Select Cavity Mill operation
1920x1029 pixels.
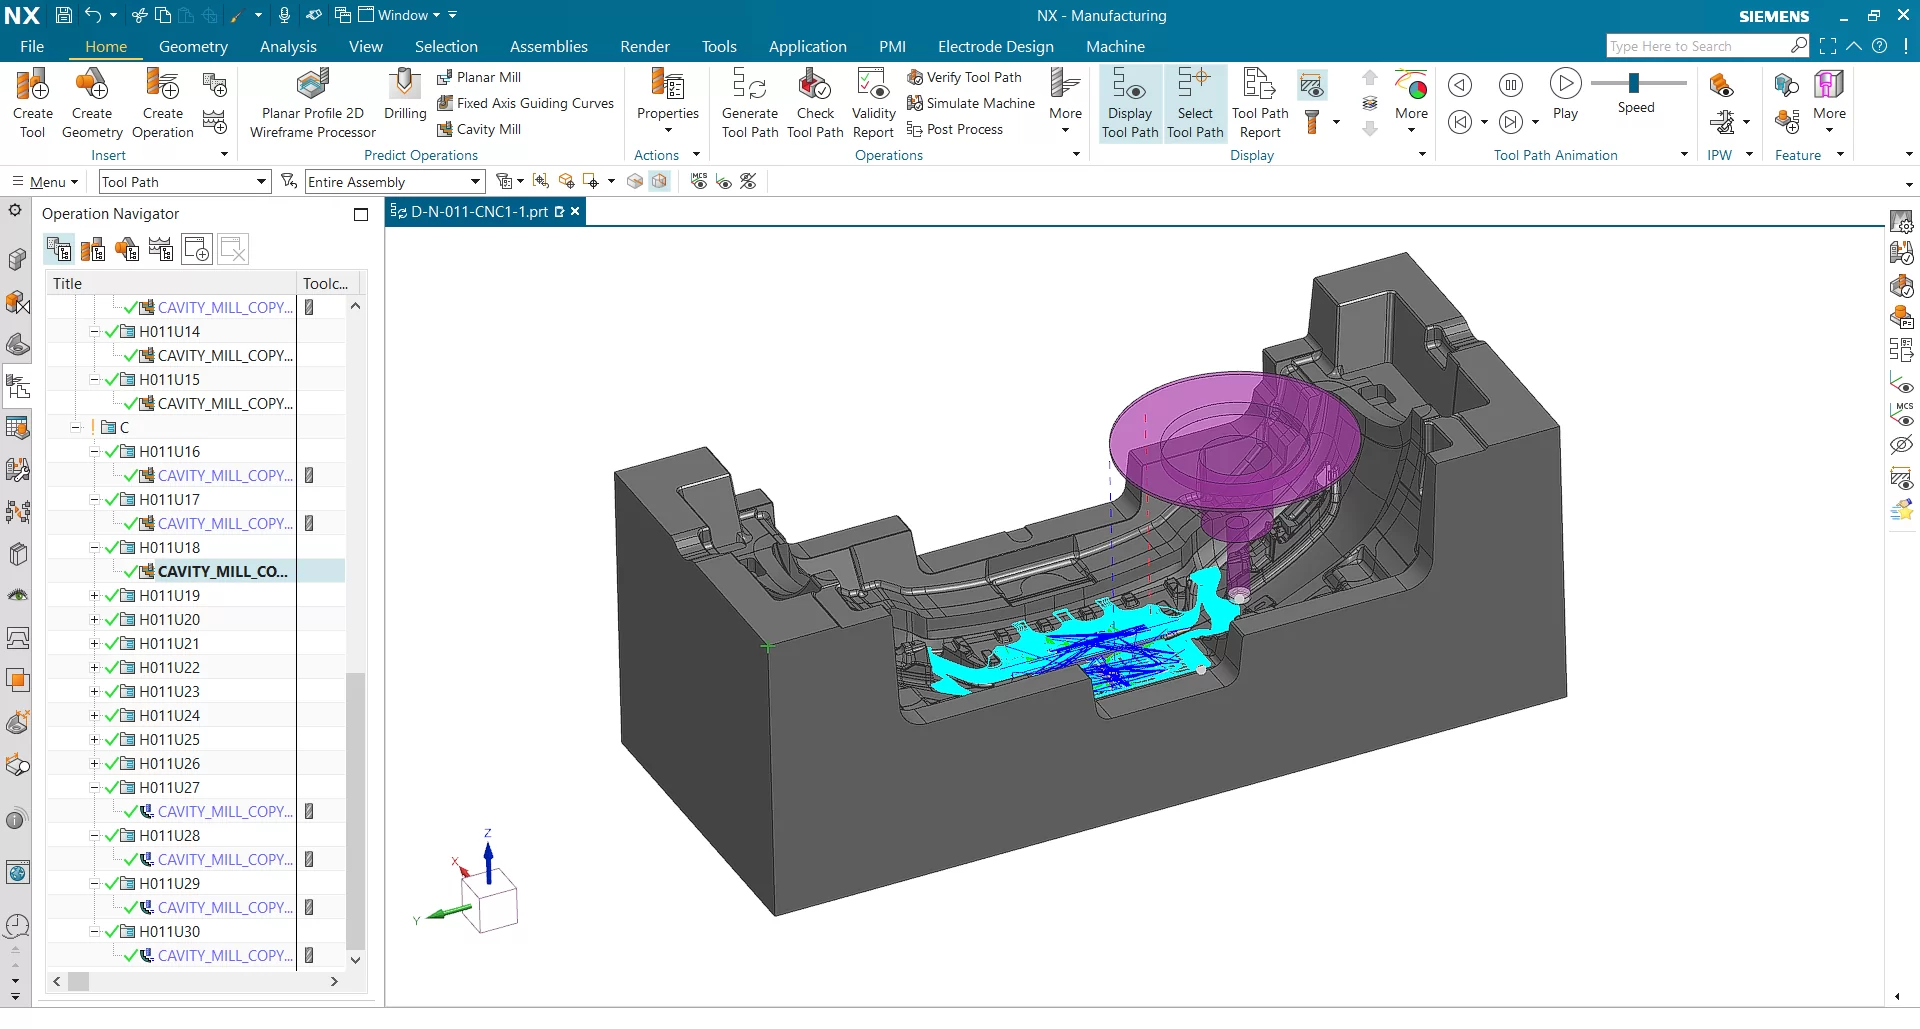479,129
